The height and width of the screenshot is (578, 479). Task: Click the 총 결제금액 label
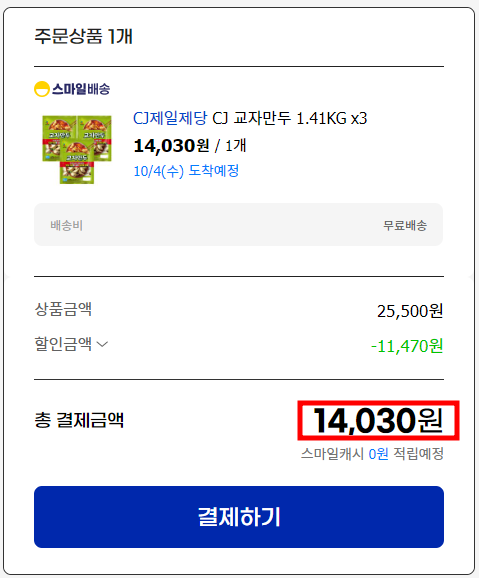pyautogui.click(x=79, y=420)
